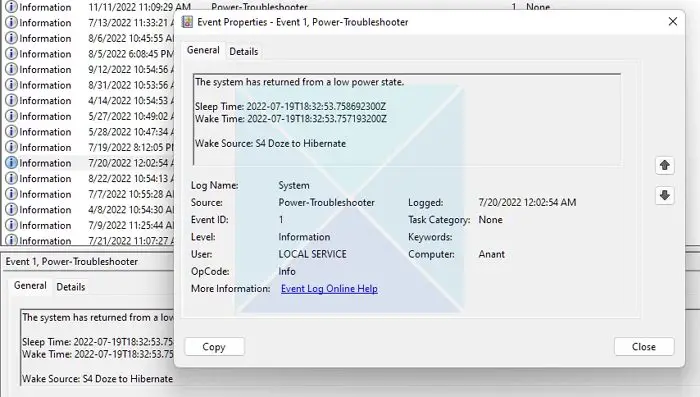Close the Event Properties dialog with X
The image size is (700, 397).
tap(673, 21)
